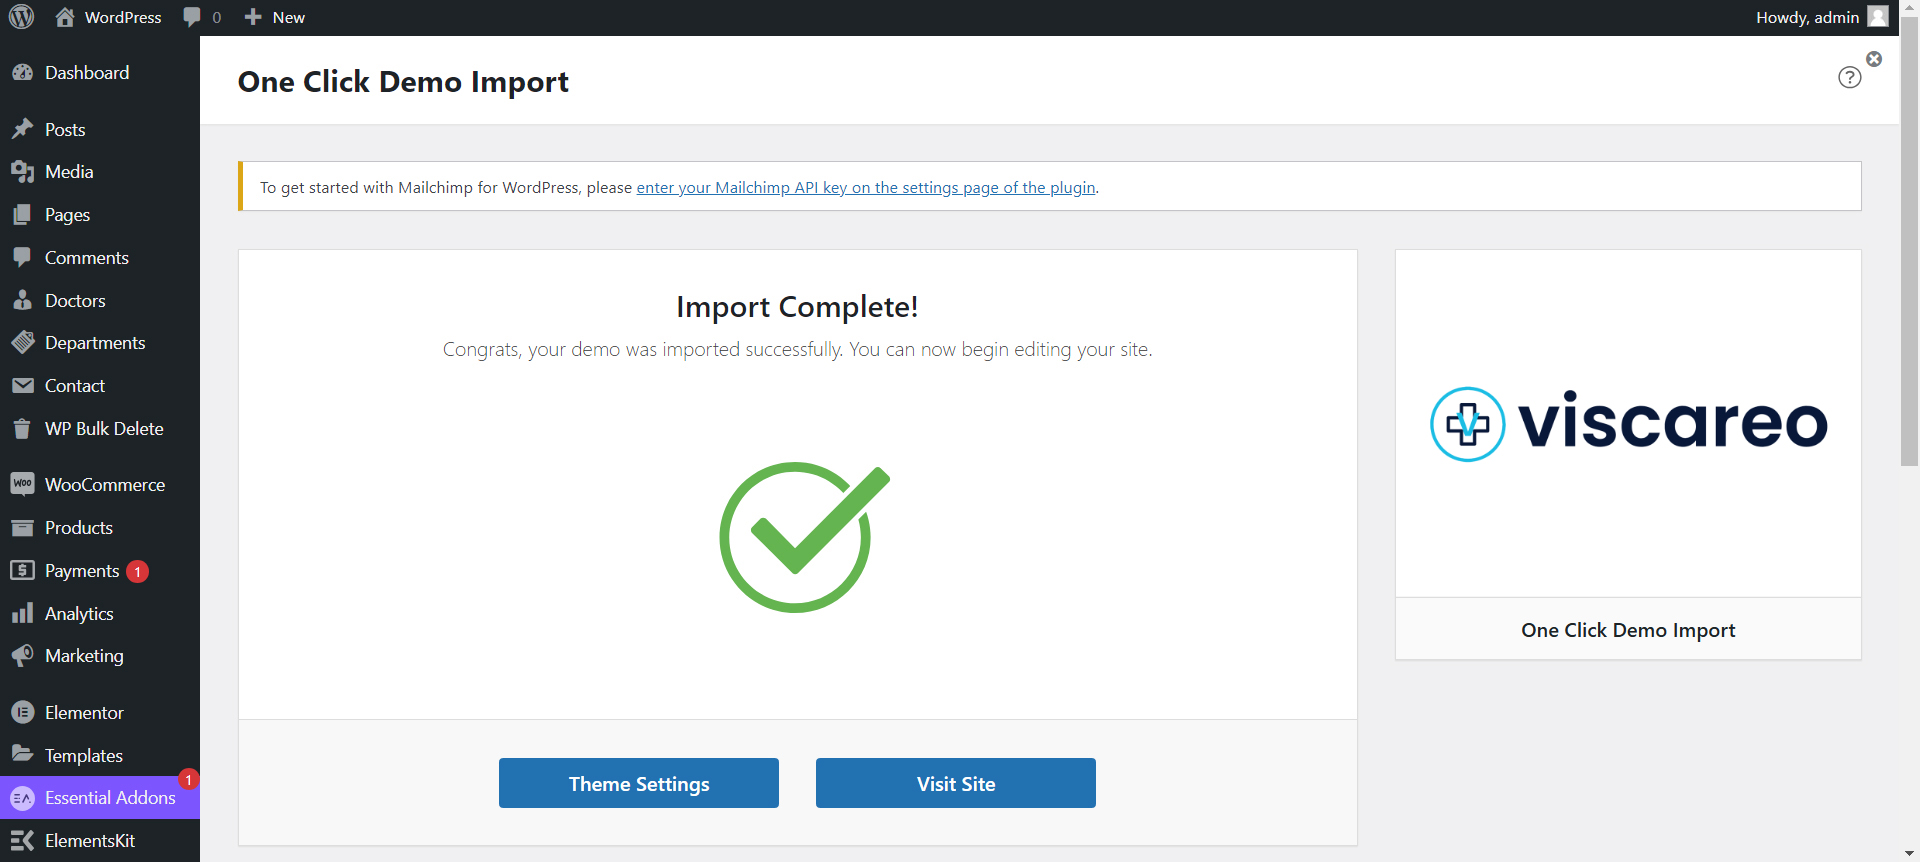The image size is (1920, 862).
Task: Open WP Bulk Delete menu
Action: pos(100,429)
